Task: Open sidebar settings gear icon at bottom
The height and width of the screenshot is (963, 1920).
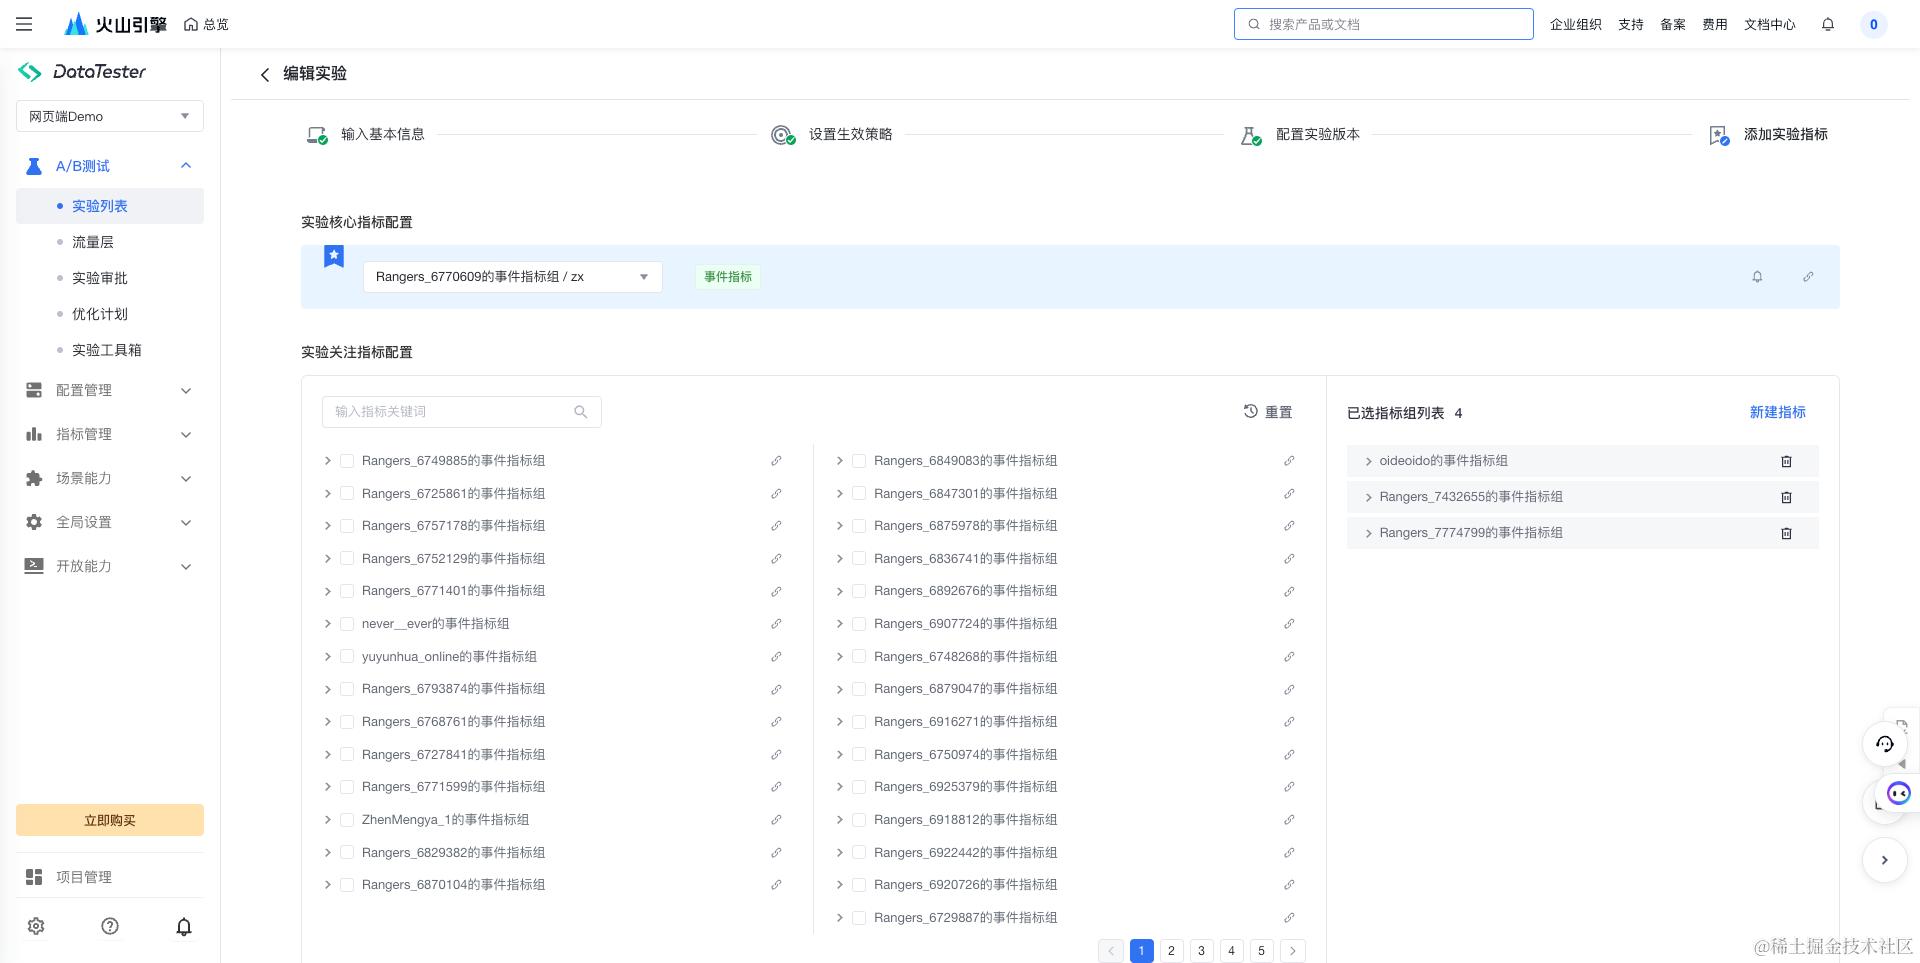Action: [36, 926]
